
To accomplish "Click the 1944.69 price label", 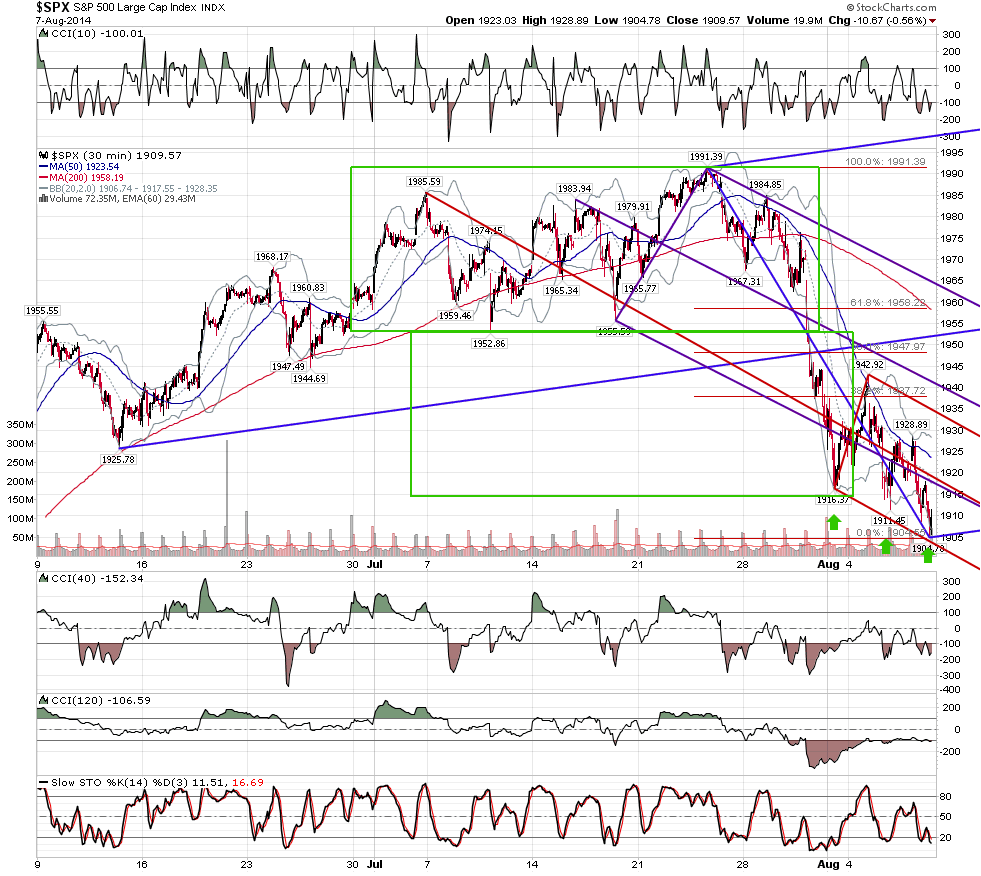I will (x=309, y=379).
